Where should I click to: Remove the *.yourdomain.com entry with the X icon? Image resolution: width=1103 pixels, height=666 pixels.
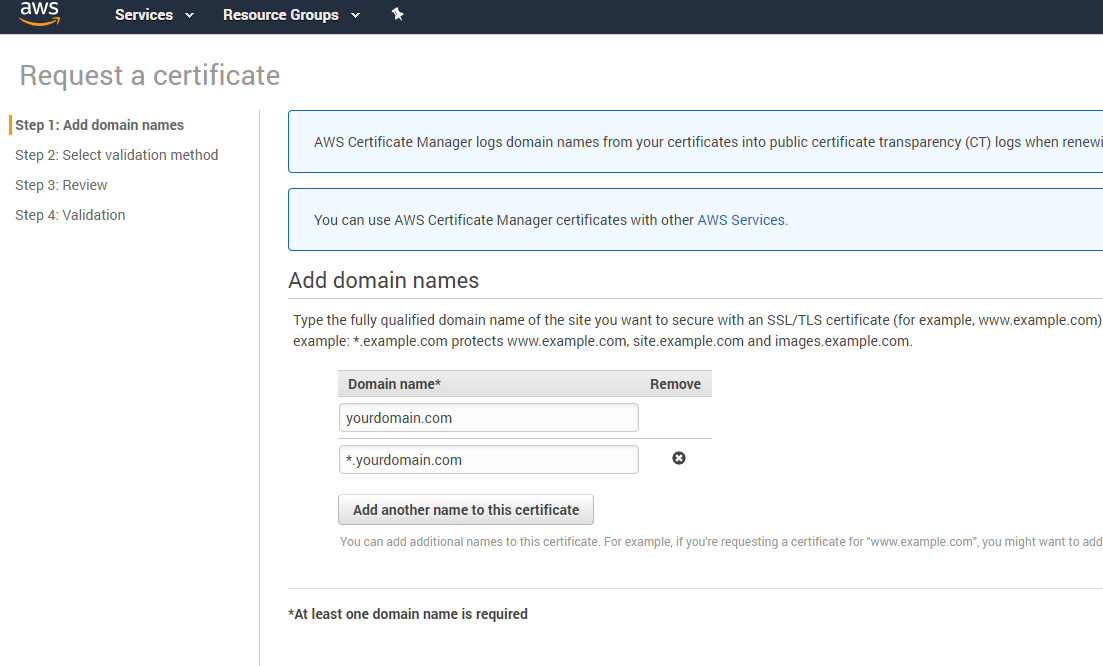[679, 459]
